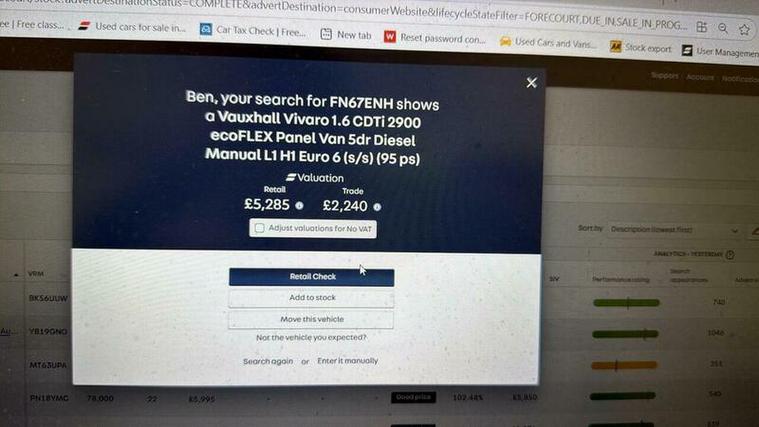759x427 pixels.
Task: Bookmark page with star icon
Action: click(744, 30)
